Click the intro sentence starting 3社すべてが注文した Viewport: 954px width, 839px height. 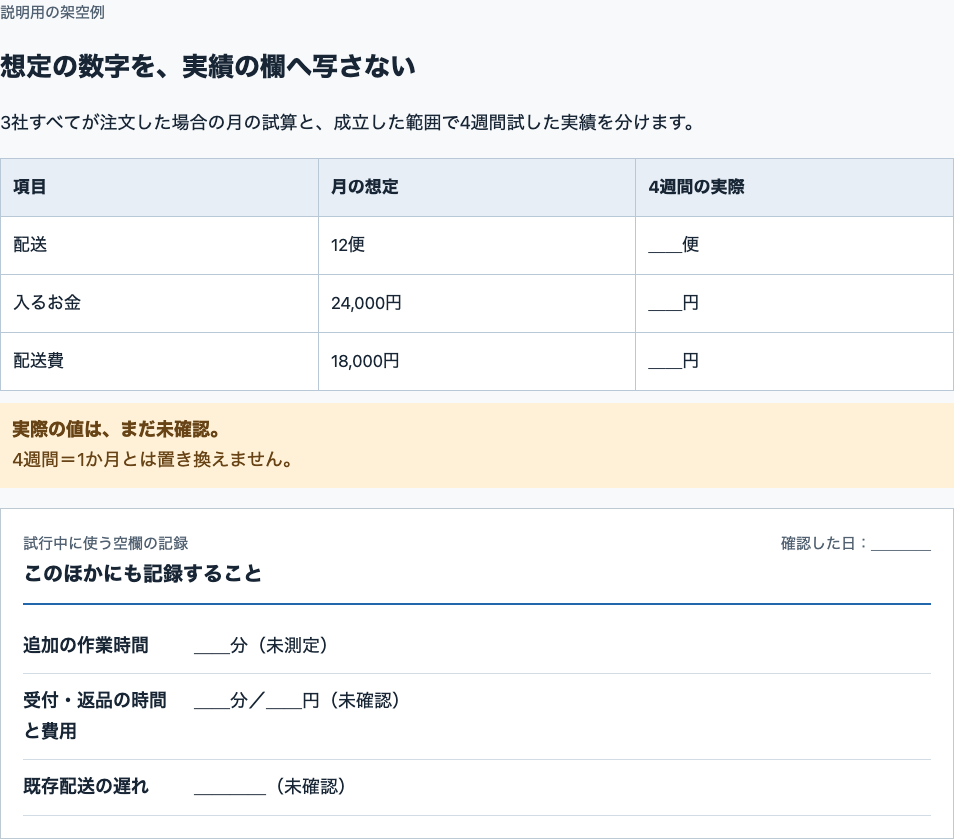[x=348, y=122]
